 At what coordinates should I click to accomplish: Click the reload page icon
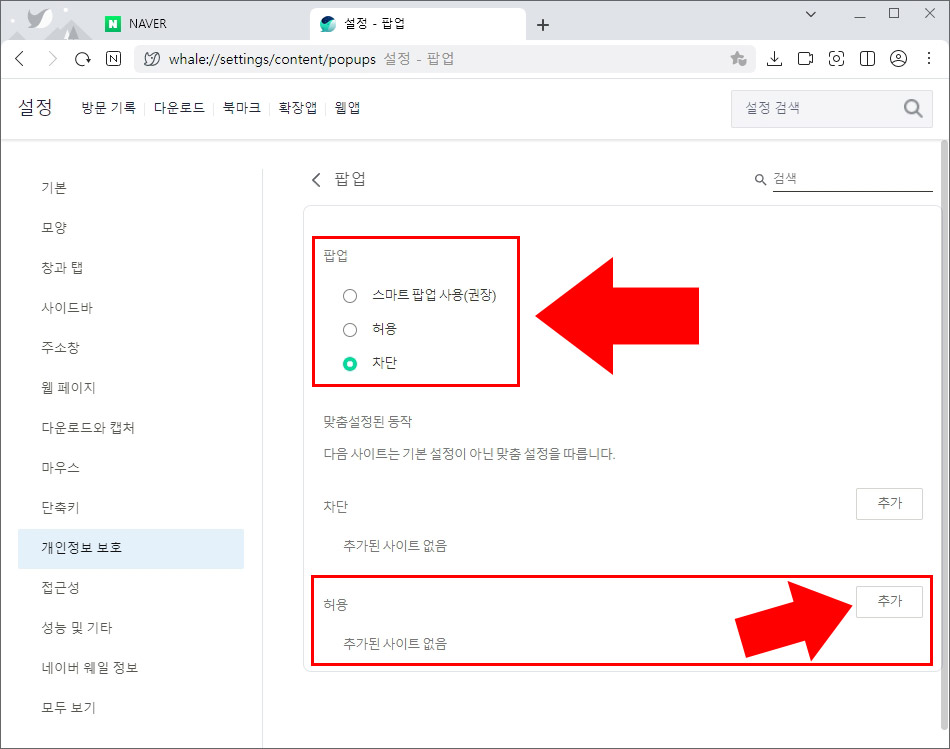click(x=83, y=58)
